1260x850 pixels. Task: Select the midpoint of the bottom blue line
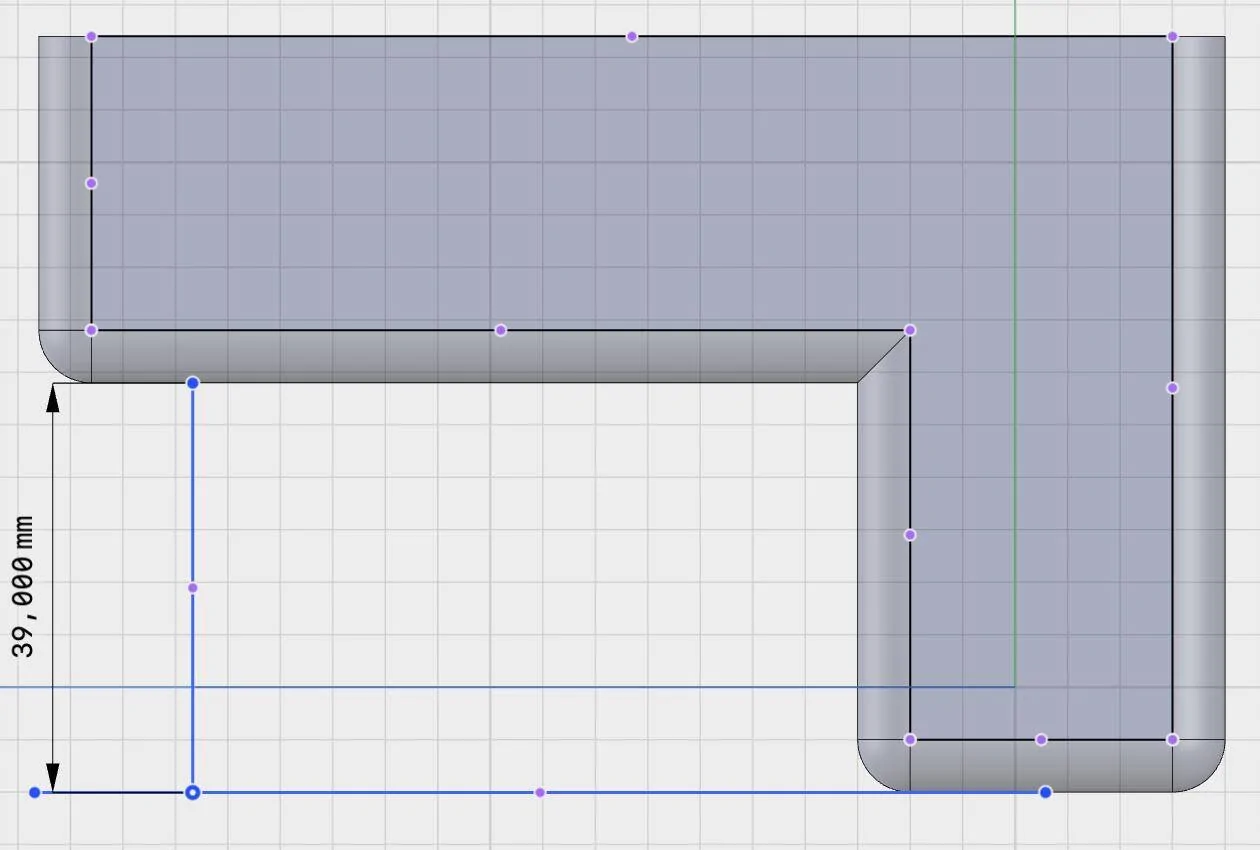point(538,791)
